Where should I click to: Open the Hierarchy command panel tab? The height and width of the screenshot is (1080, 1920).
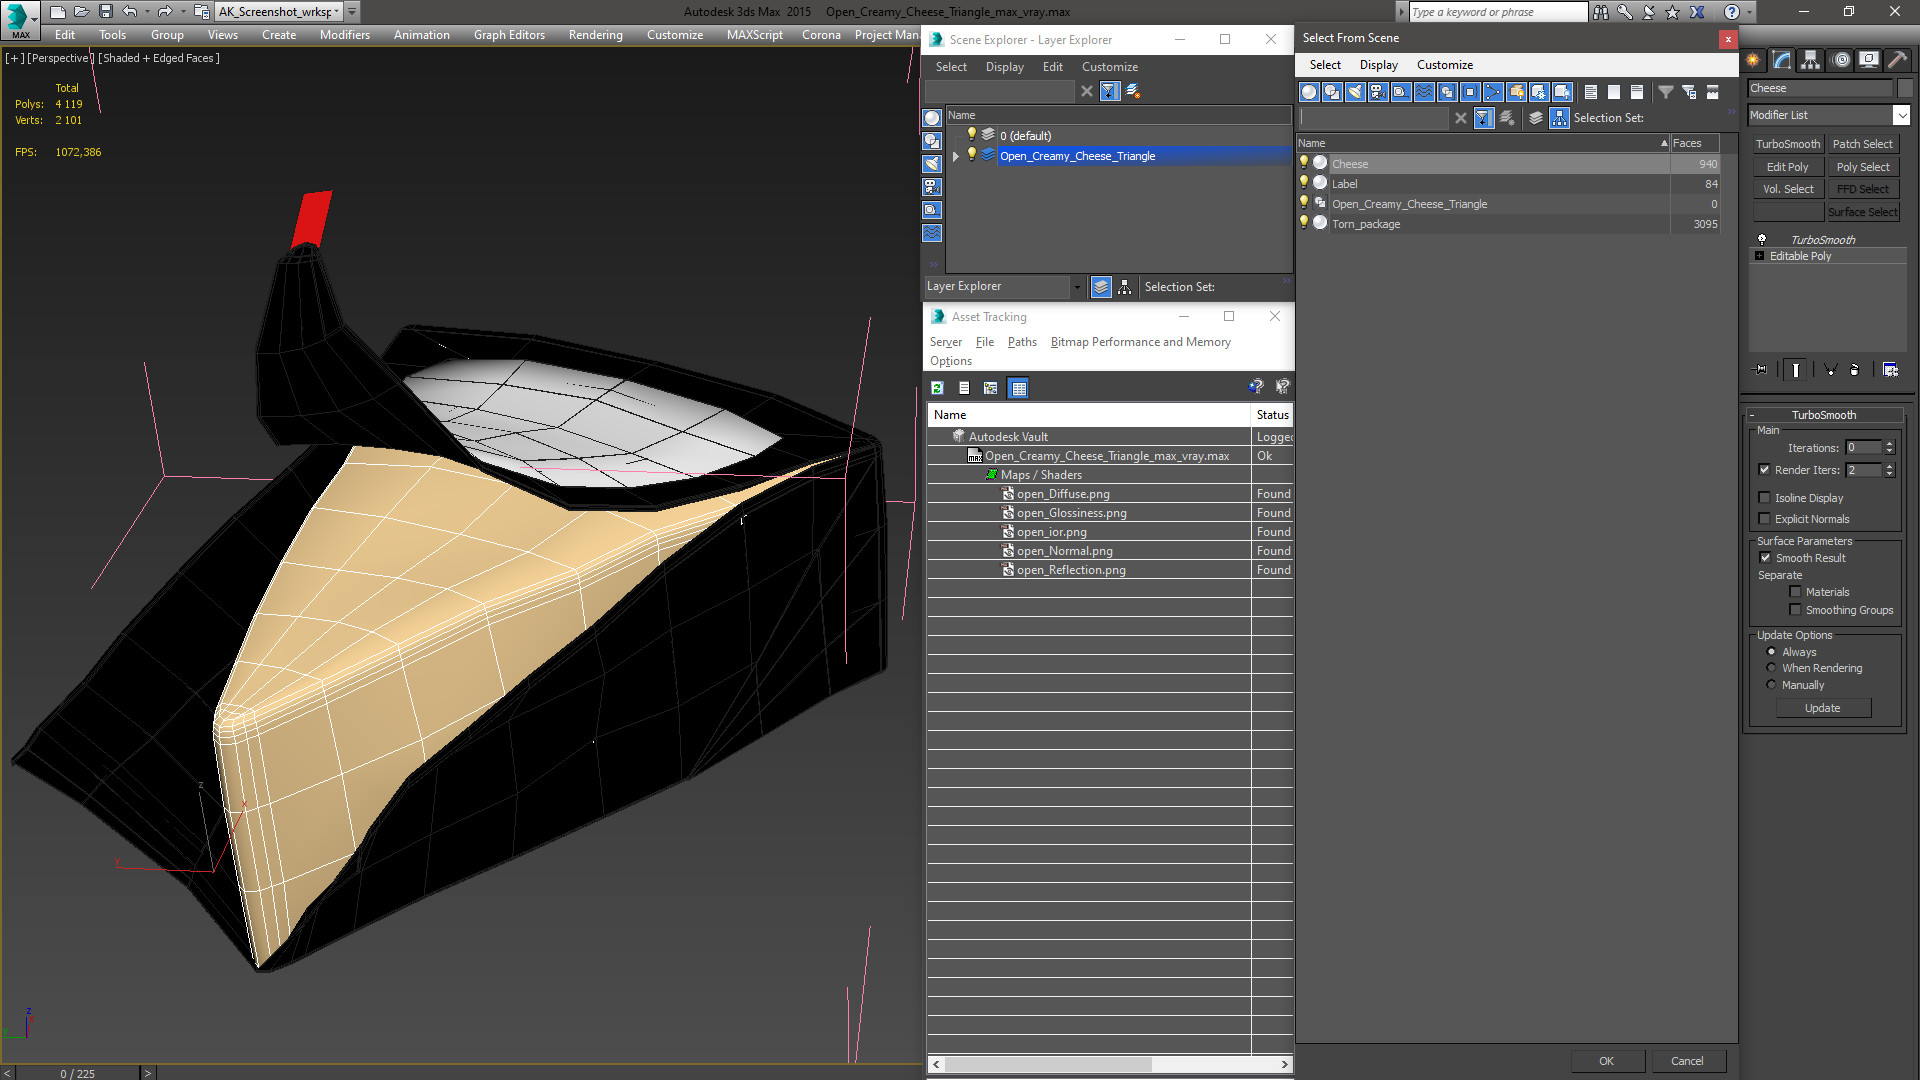(1811, 60)
